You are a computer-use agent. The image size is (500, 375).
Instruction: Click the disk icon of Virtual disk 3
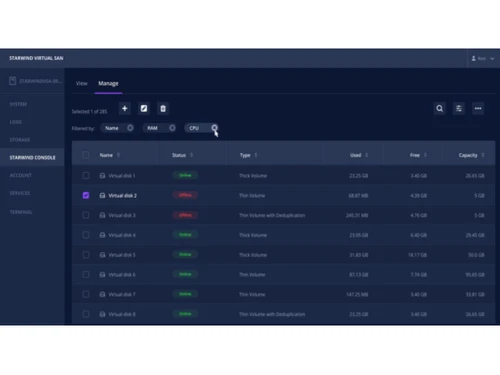tap(102, 215)
